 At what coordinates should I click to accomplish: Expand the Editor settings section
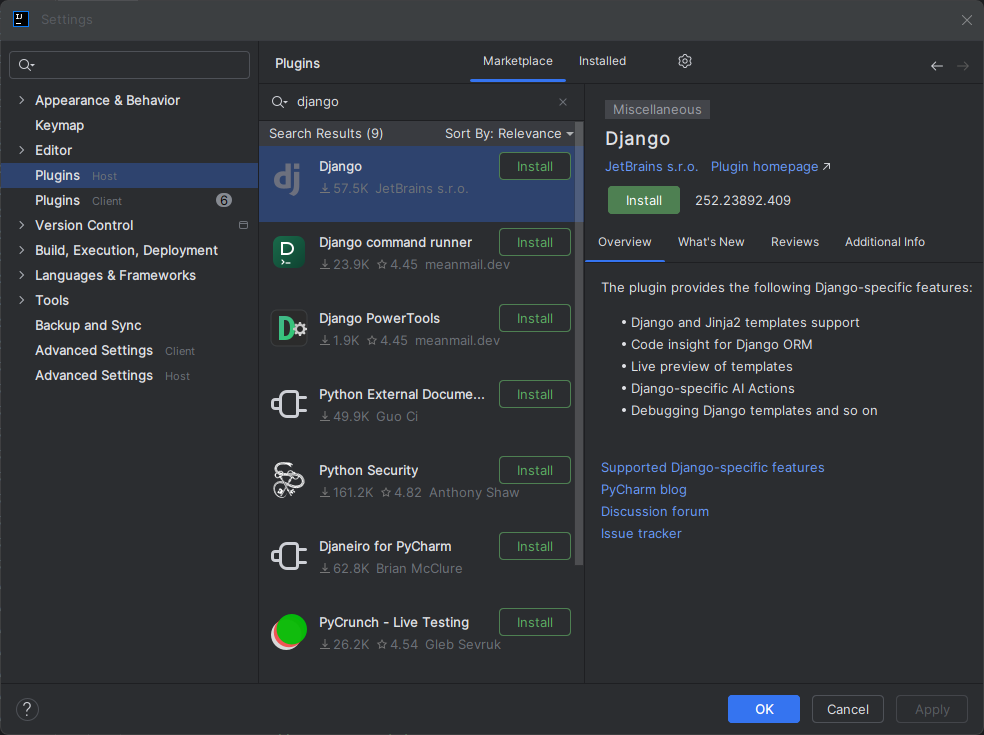(22, 150)
